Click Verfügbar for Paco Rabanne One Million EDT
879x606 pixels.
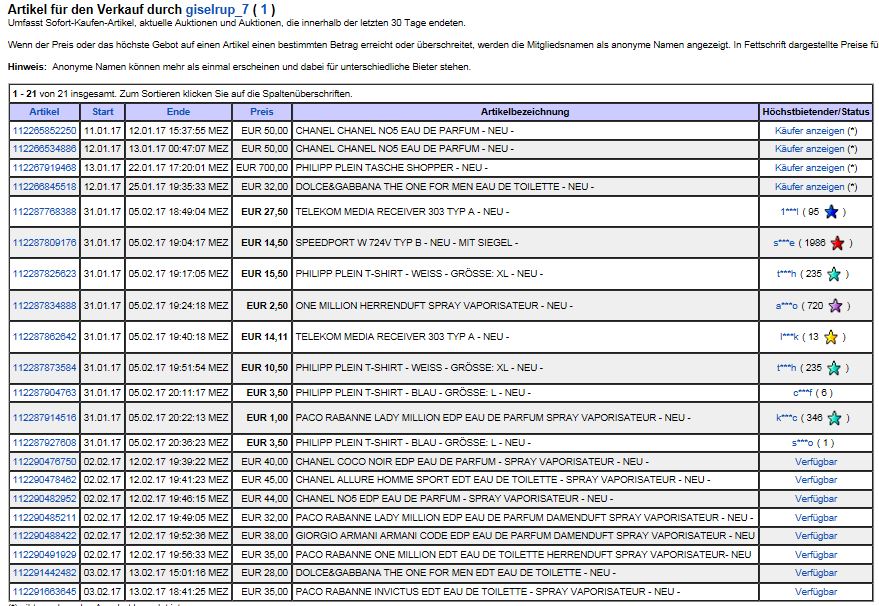click(x=816, y=554)
